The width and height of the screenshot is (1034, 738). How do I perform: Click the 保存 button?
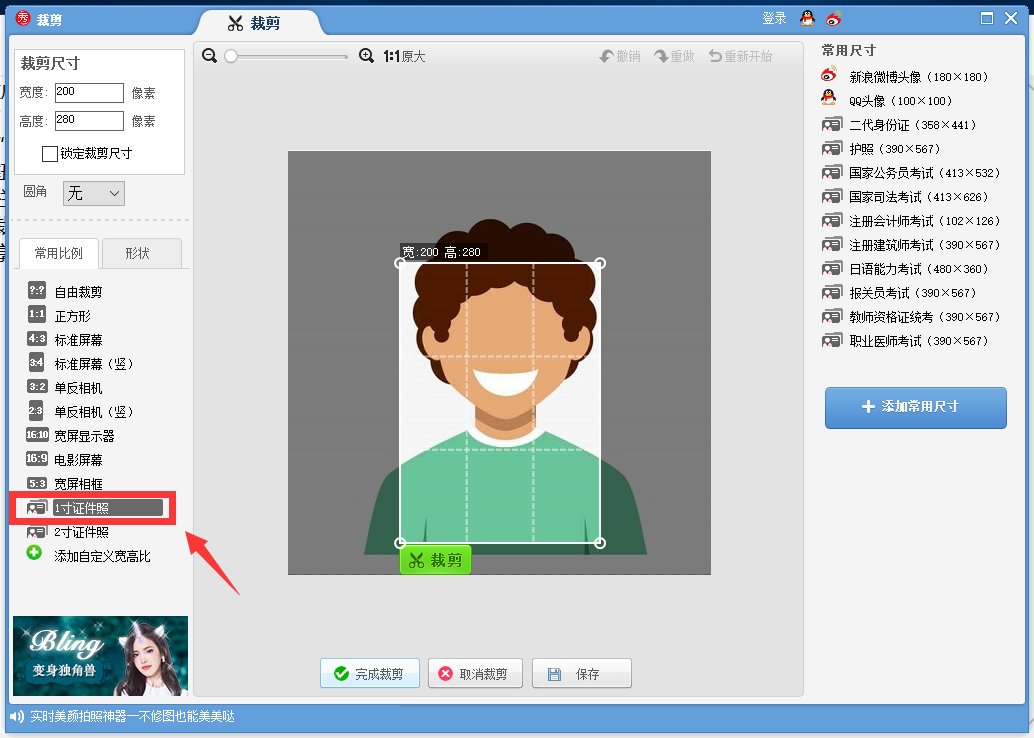click(582, 673)
